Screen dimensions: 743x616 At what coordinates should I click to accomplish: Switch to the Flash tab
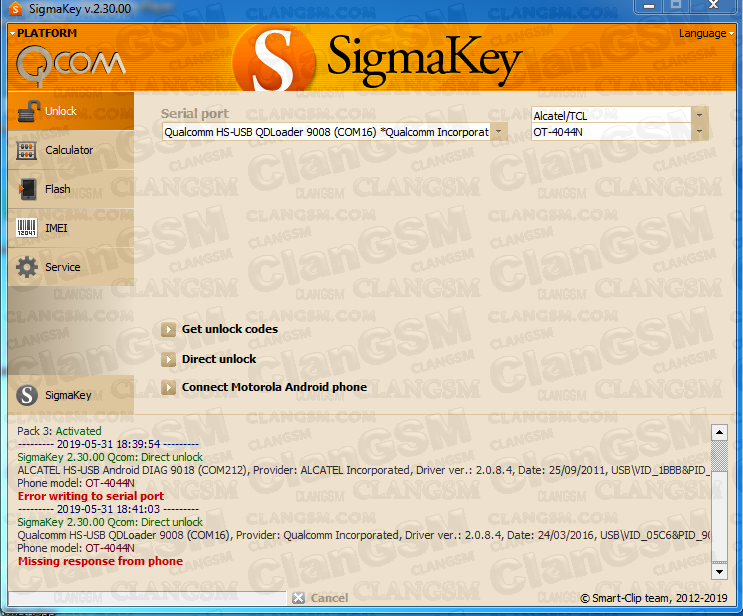click(71, 189)
